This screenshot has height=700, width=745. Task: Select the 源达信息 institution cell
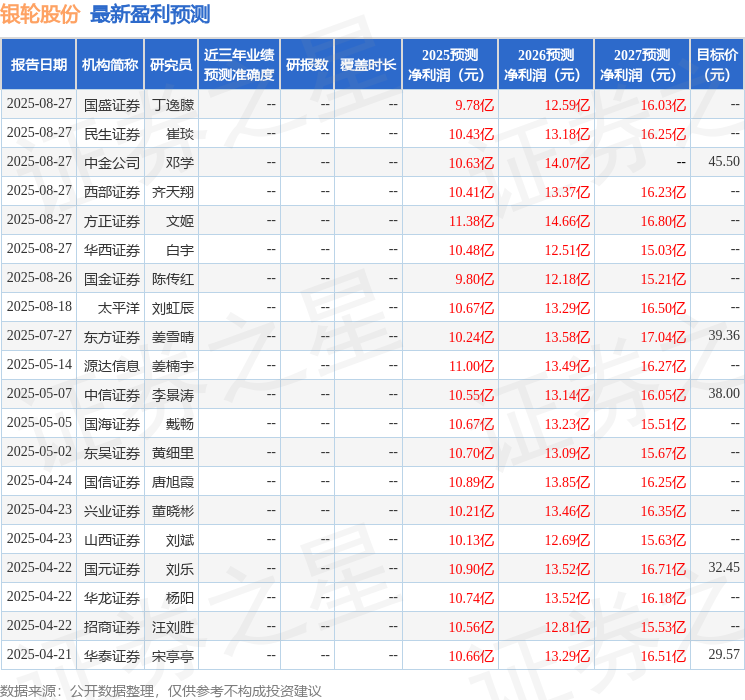tap(112, 366)
